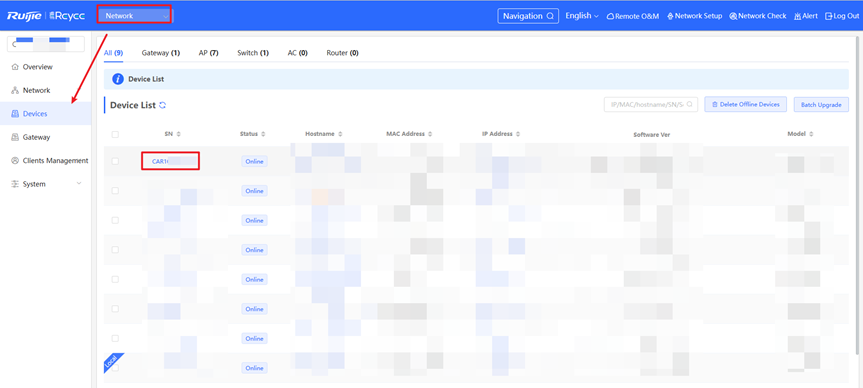The width and height of the screenshot is (863, 388).
Task: Click Delete Offline Devices button
Action: pos(745,104)
